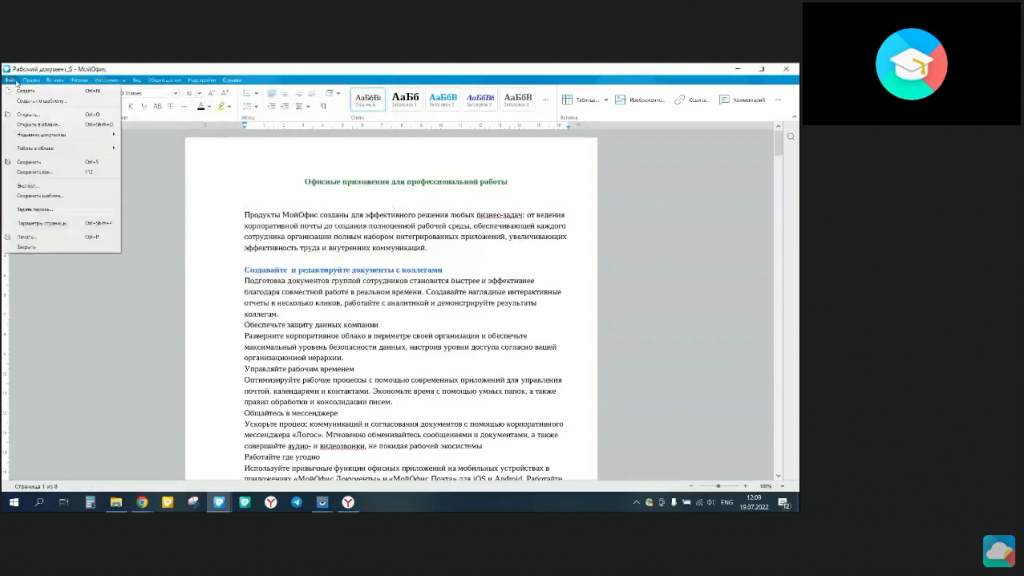Click the Таблица insert button
This screenshot has height=576, width=1024.
click(x=581, y=100)
